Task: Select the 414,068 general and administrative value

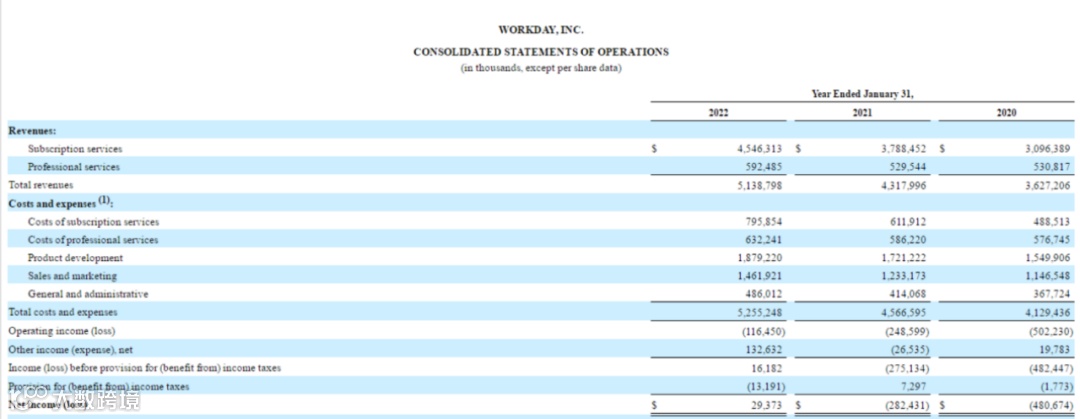Action: (909, 294)
